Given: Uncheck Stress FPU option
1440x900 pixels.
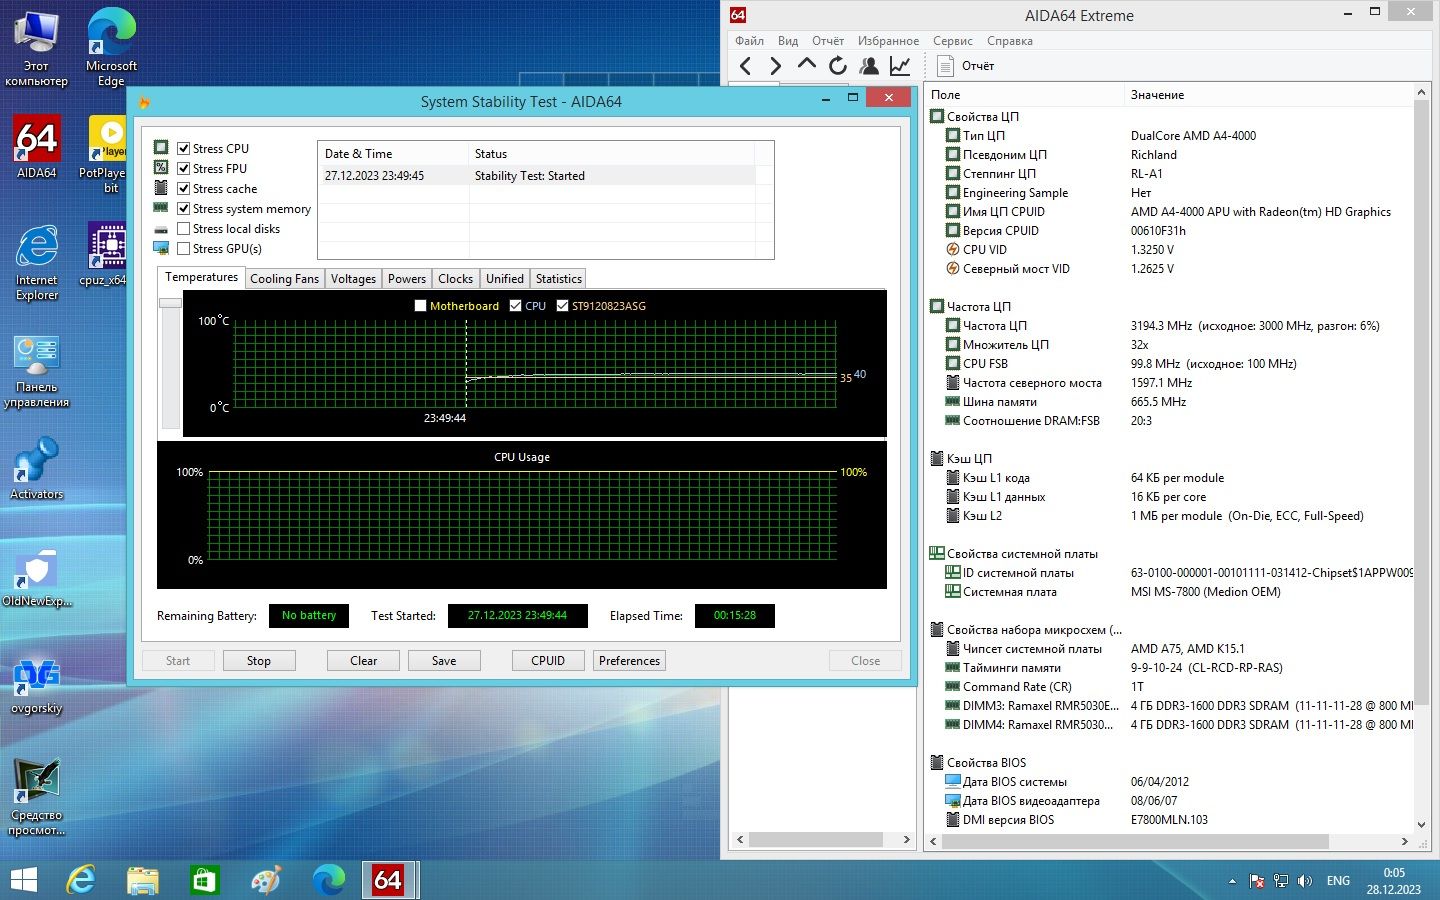Looking at the screenshot, I should [x=184, y=168].
